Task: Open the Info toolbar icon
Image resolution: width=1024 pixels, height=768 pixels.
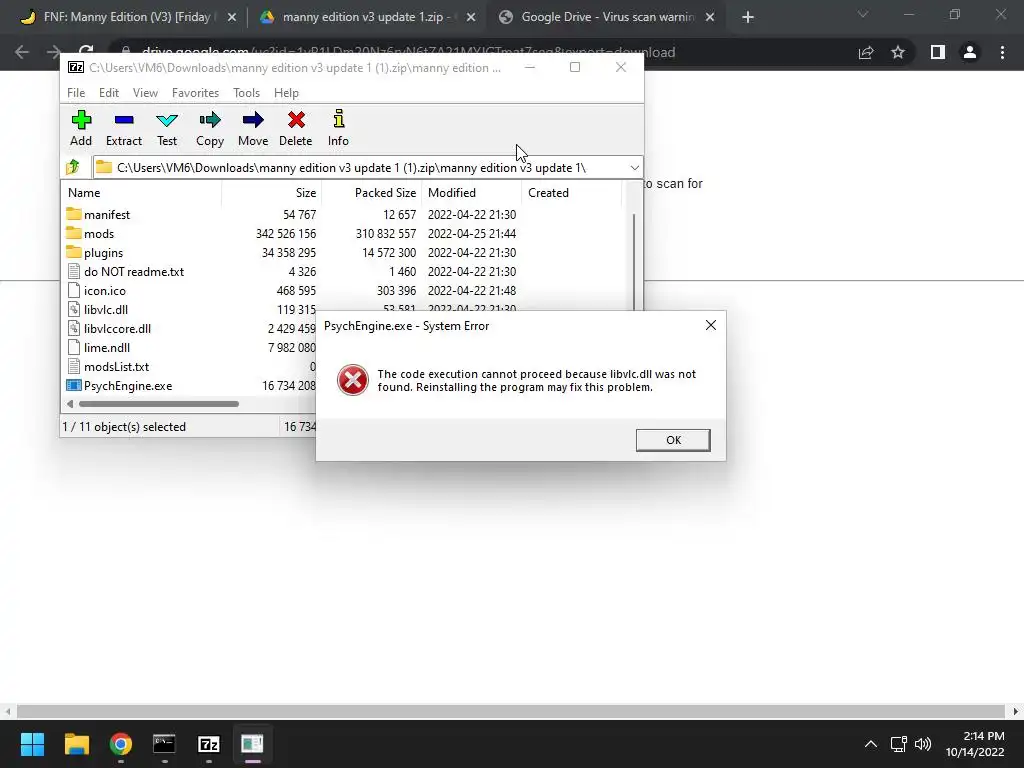Action: pos(338,128)
